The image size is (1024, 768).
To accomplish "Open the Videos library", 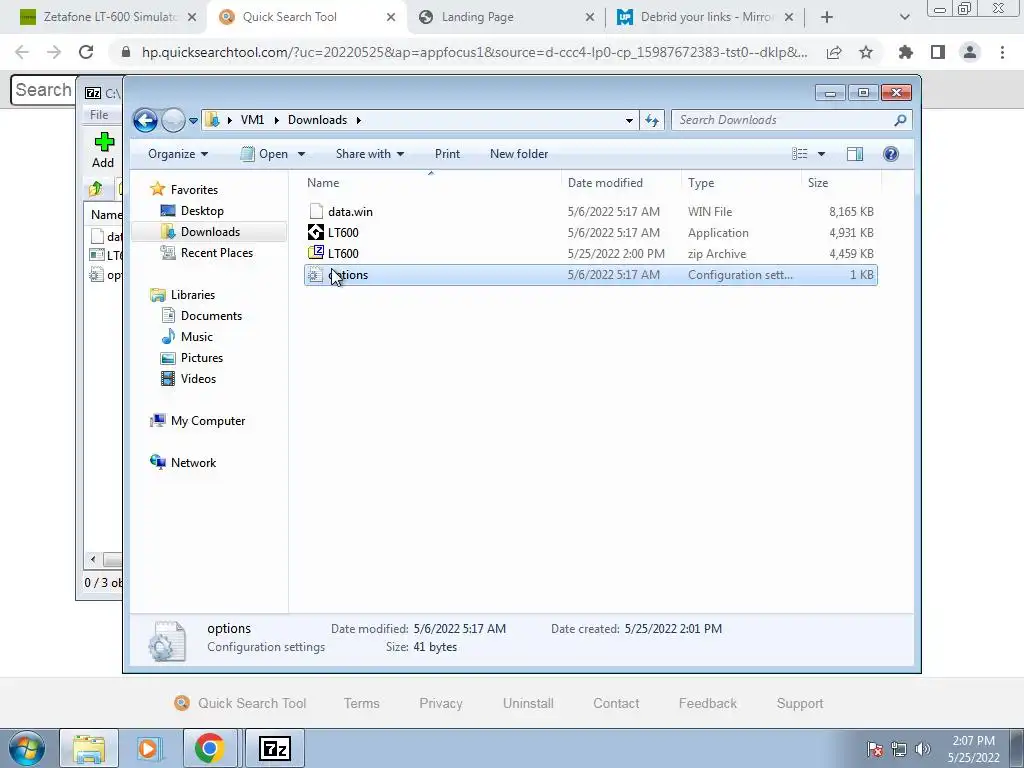I will point(198,379).
